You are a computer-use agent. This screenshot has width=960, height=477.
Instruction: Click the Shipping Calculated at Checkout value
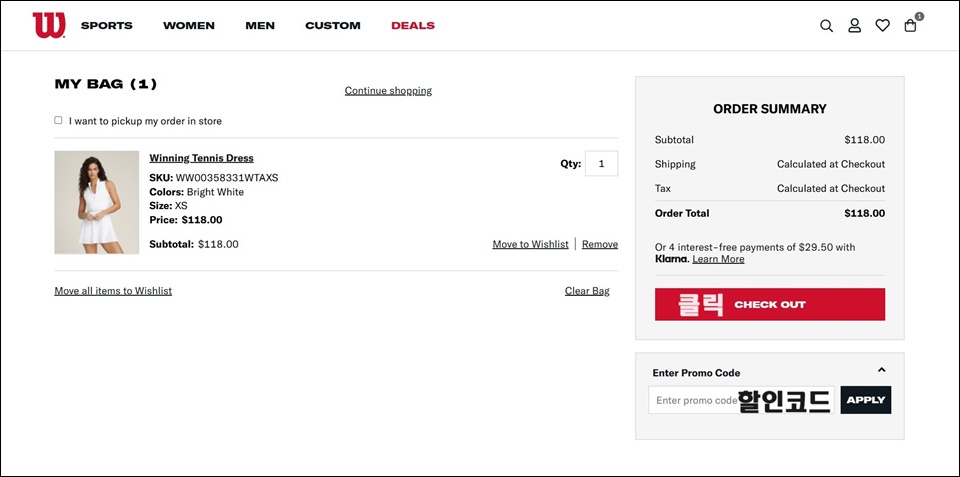pos(831,164)
